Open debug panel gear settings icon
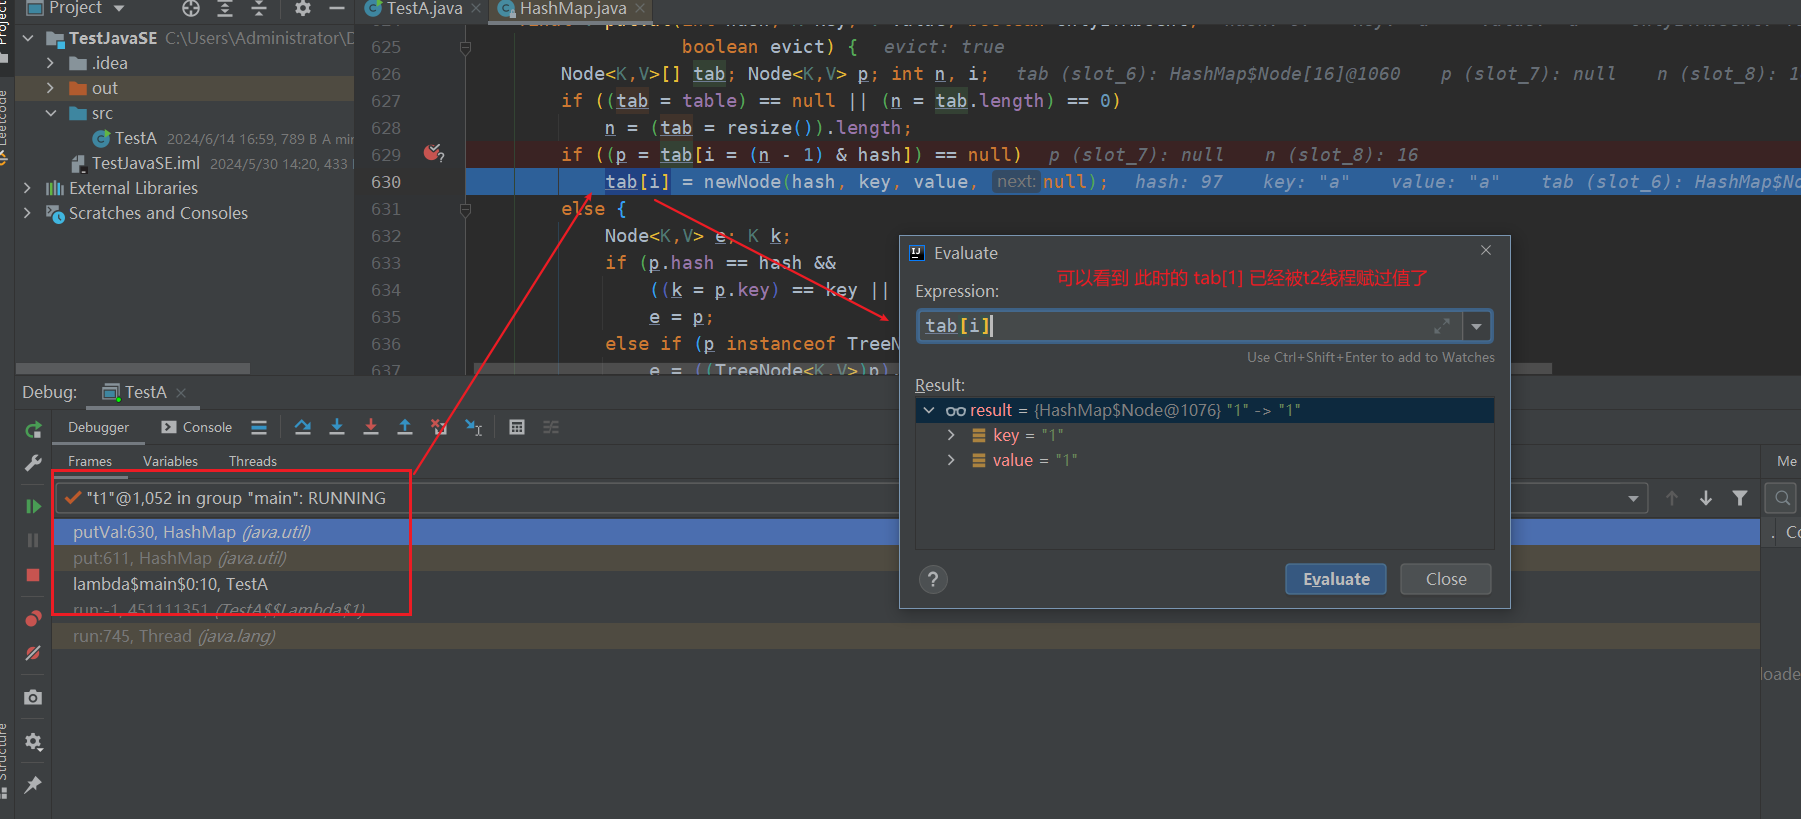The height and width of the screenshot is (819, 1801). click(33, 742)
